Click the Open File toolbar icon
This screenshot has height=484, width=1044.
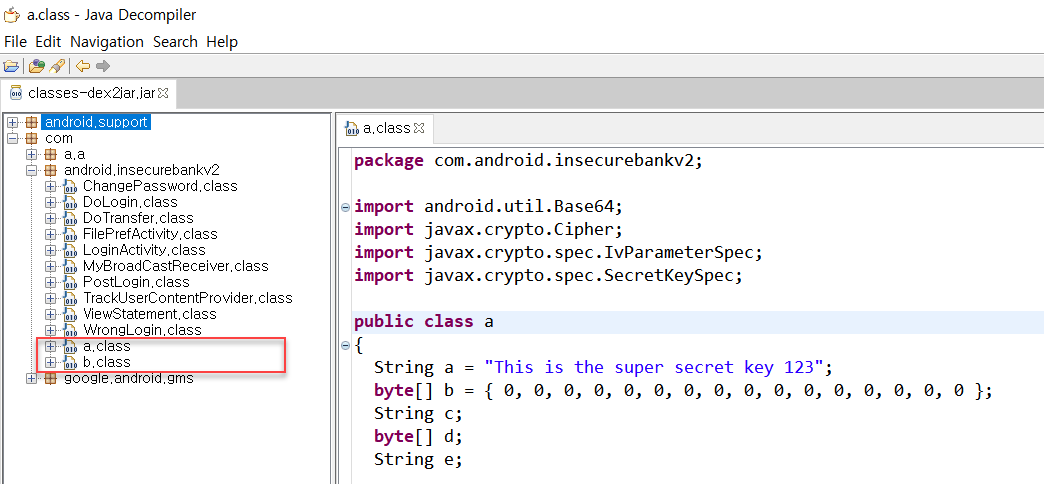click(x=11, y=66)
